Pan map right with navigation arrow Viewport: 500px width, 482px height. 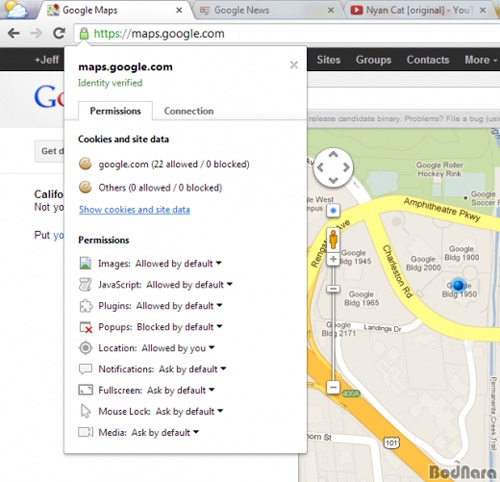(346, 167)
